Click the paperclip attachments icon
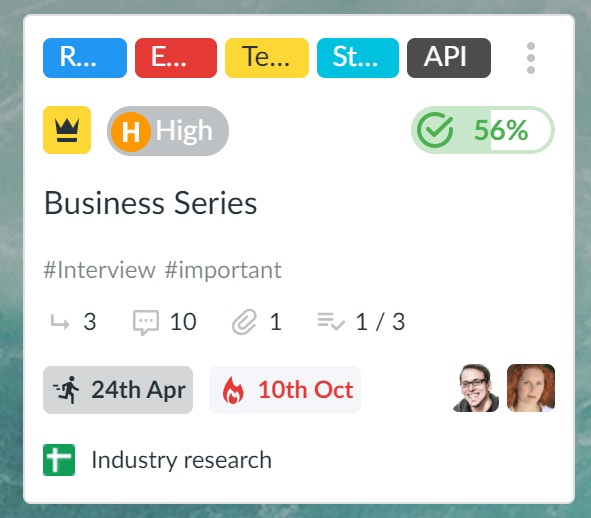The width and height of the screenshot is (591, 518). 244,322
